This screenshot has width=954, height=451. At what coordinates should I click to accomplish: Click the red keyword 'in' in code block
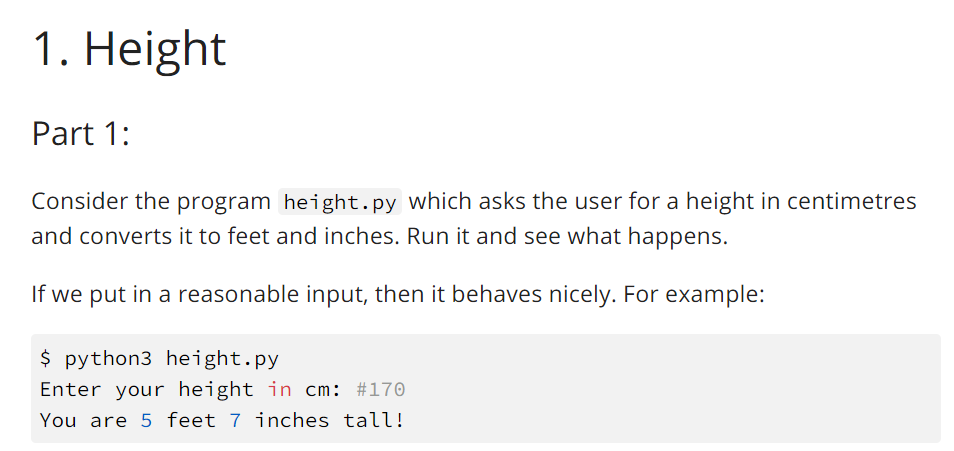[279, 390]
